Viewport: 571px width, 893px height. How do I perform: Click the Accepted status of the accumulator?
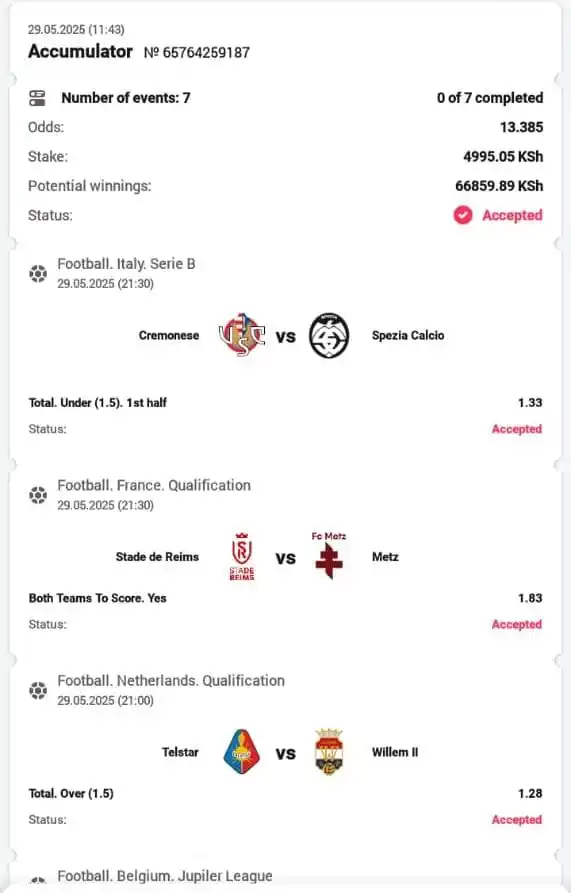coord(512,215)
